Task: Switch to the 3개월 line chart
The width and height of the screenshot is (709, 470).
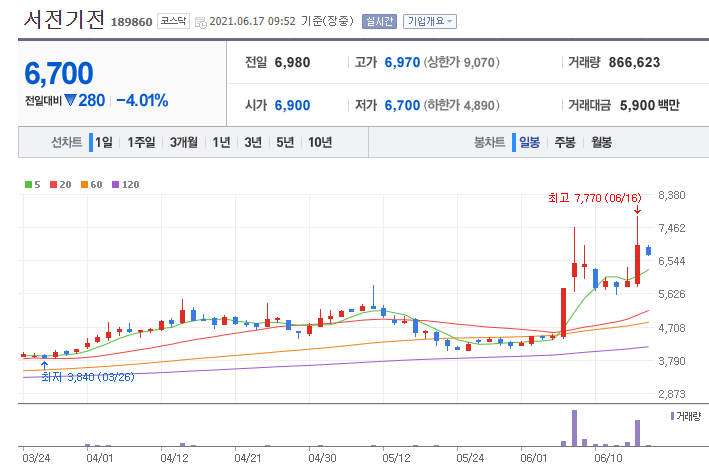Action: tap(184, 142)
